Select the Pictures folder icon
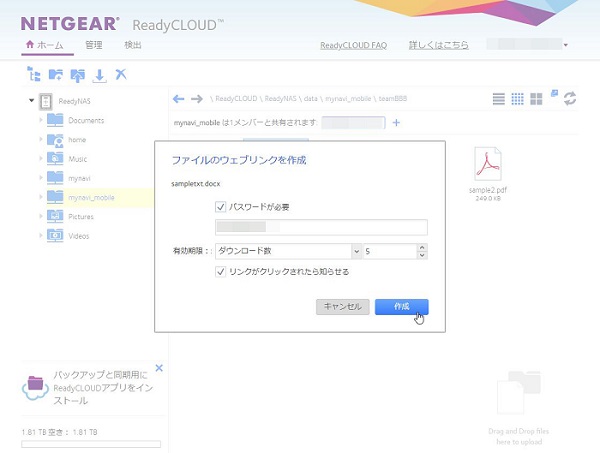Screen dimensions: 600x453 pyautogui.click(x=55, y=217)
